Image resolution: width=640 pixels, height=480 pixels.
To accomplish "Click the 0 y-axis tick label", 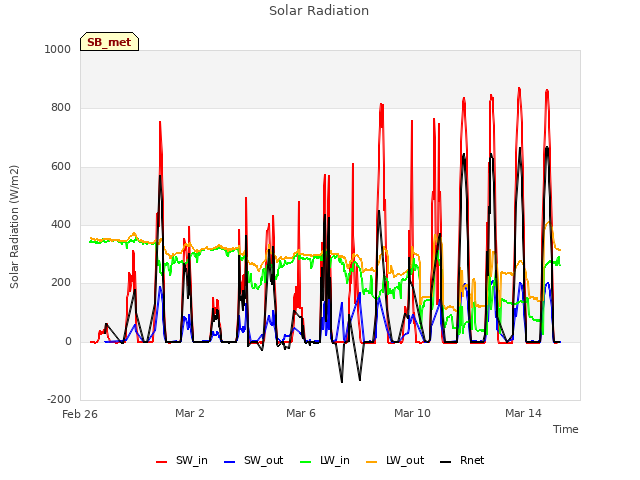I will click(x=68, y=342).
